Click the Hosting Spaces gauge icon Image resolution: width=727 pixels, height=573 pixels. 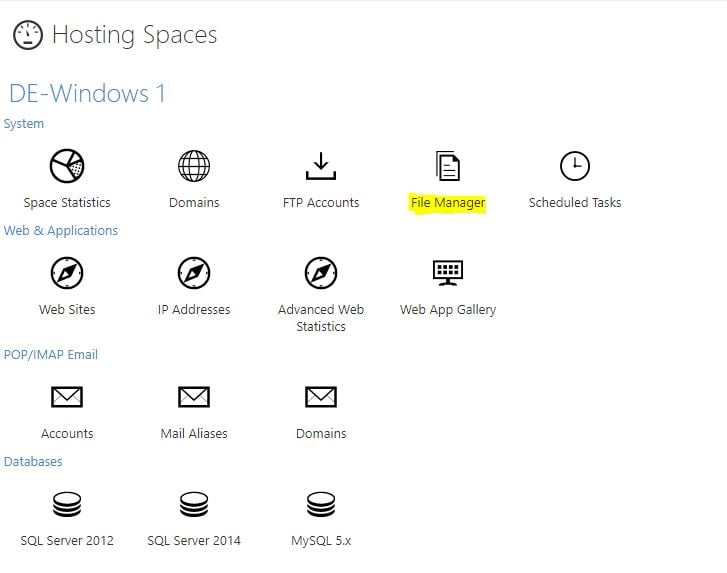tap(28, 35)
